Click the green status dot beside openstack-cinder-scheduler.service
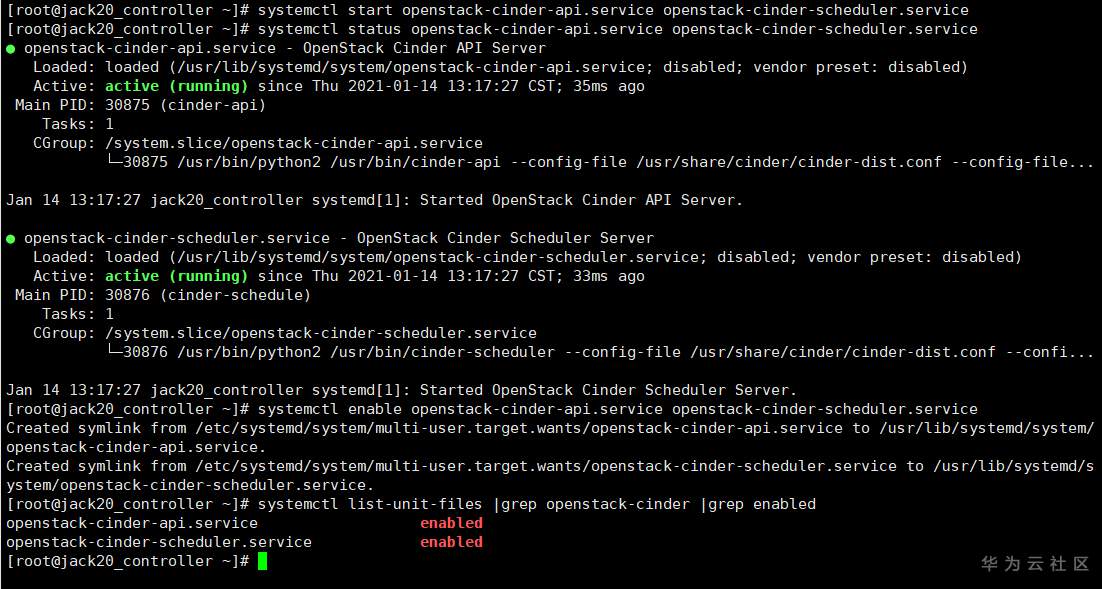Image resolution: width=1102 pixels, height=589 pixels. click(x=11, y=238)
